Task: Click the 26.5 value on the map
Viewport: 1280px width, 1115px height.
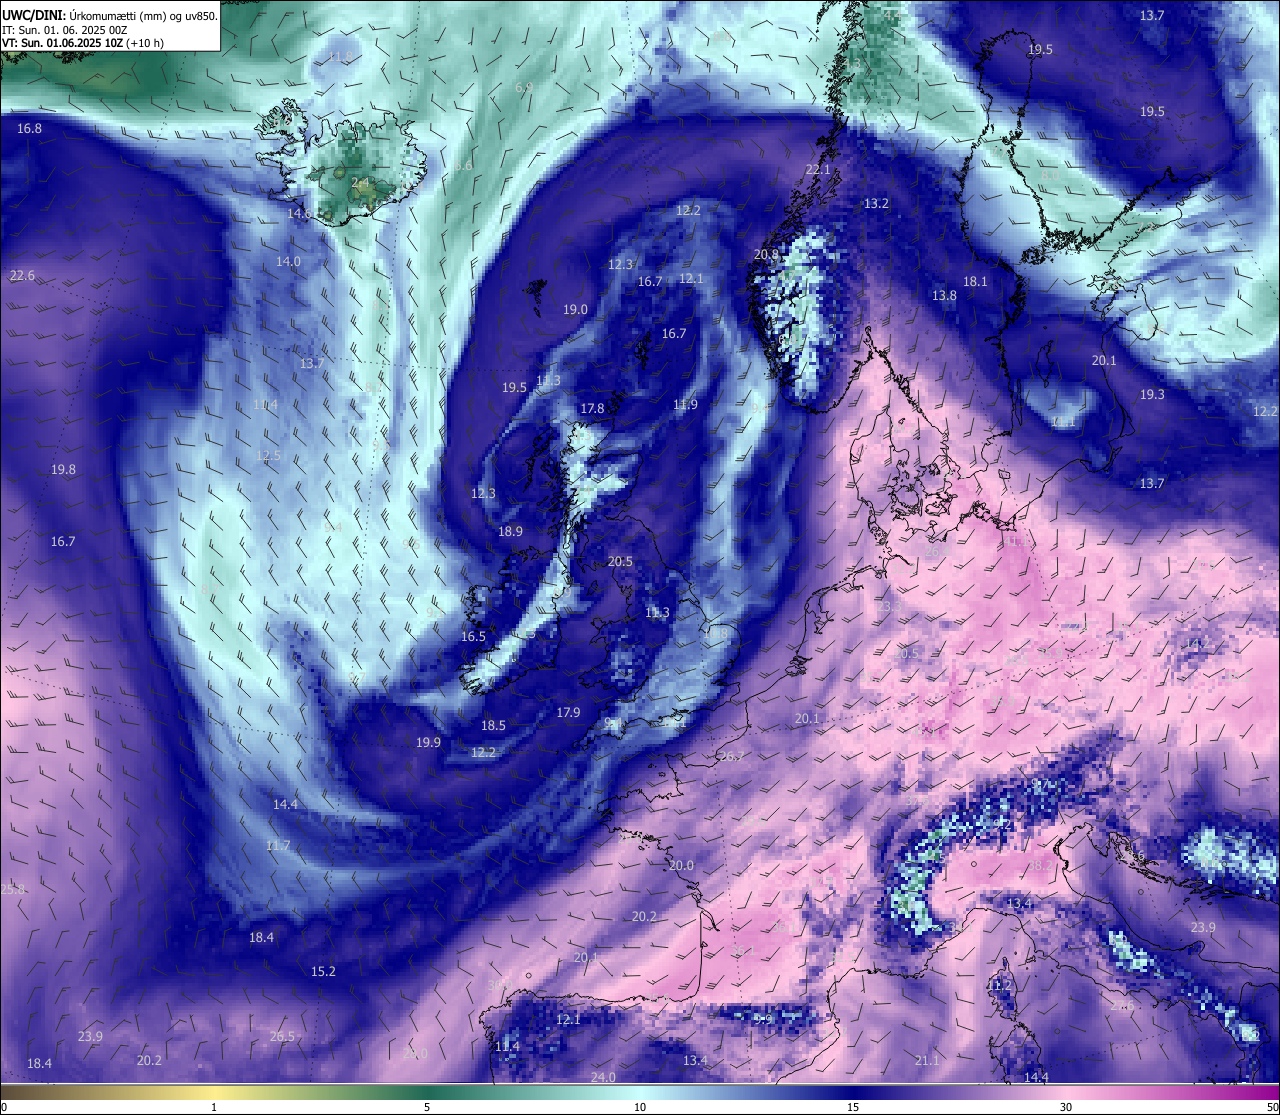Action: 282,1036
